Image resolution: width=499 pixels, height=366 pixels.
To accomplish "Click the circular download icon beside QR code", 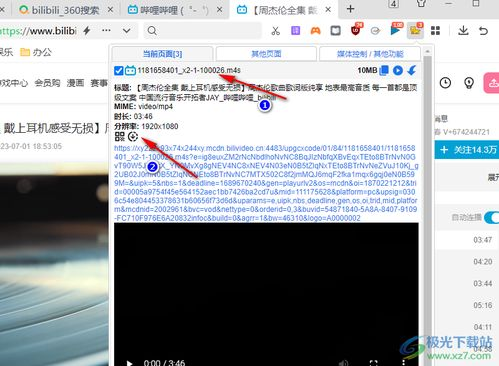I will (x=133, y=136).
